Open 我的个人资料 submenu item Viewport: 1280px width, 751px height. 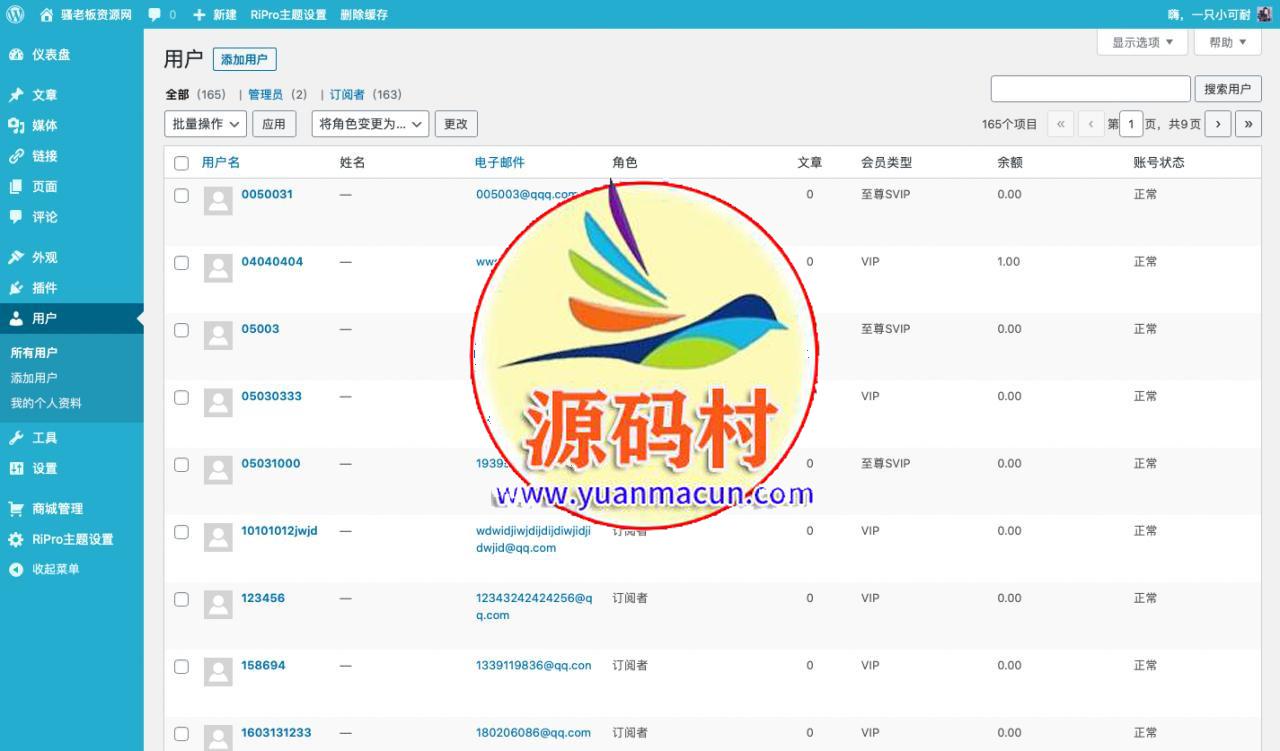[46, 403]
